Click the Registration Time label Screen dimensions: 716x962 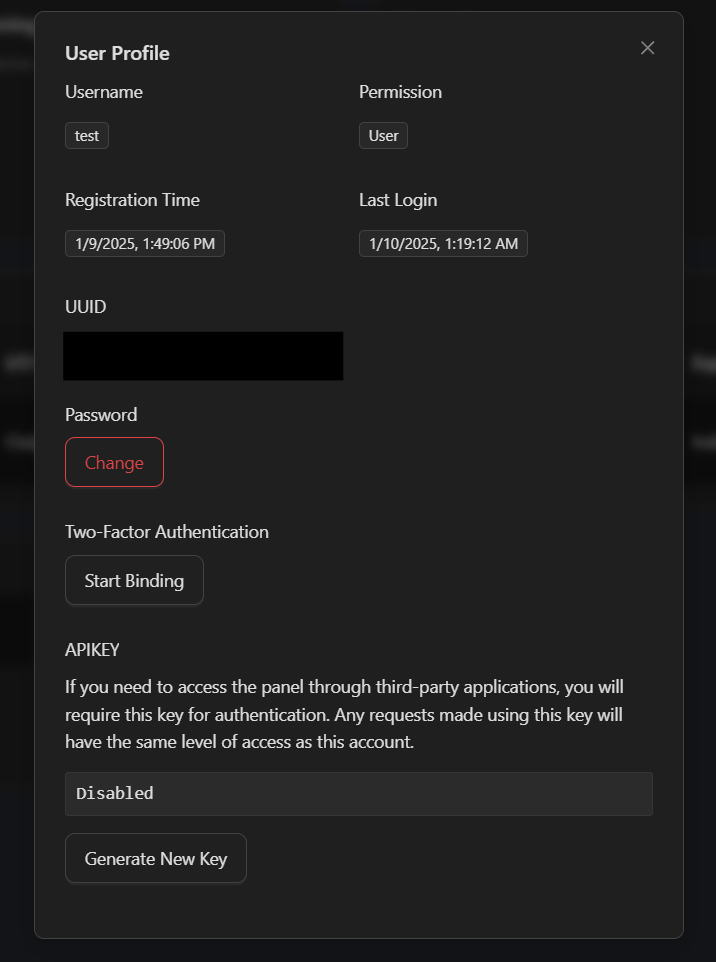[132, 200]
